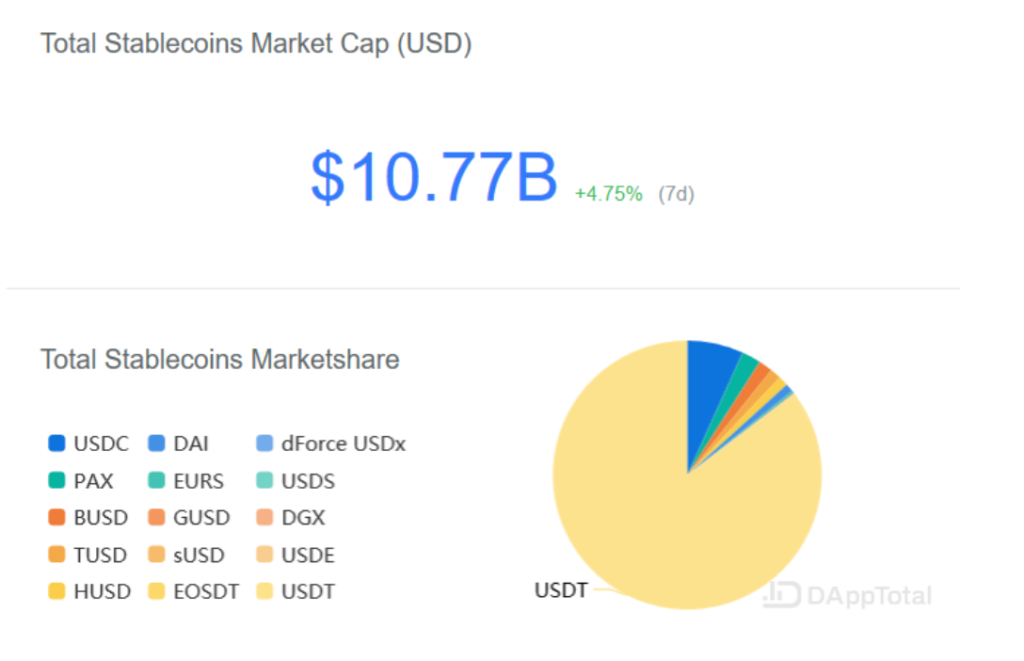
Task: Select the USDS legend entry
Action: 296,481
